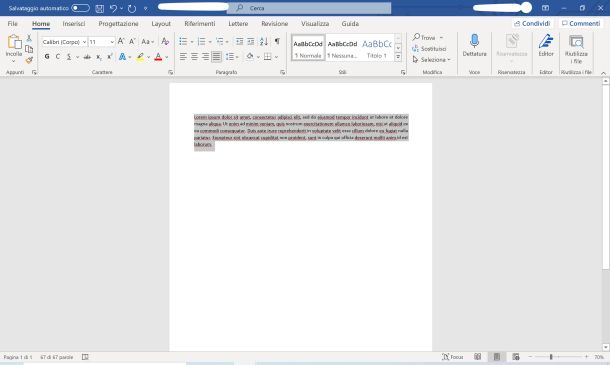Screen dimensions: 610x365
Task: Toggle bold (G) formatting
Action: [x=47, y=57]
